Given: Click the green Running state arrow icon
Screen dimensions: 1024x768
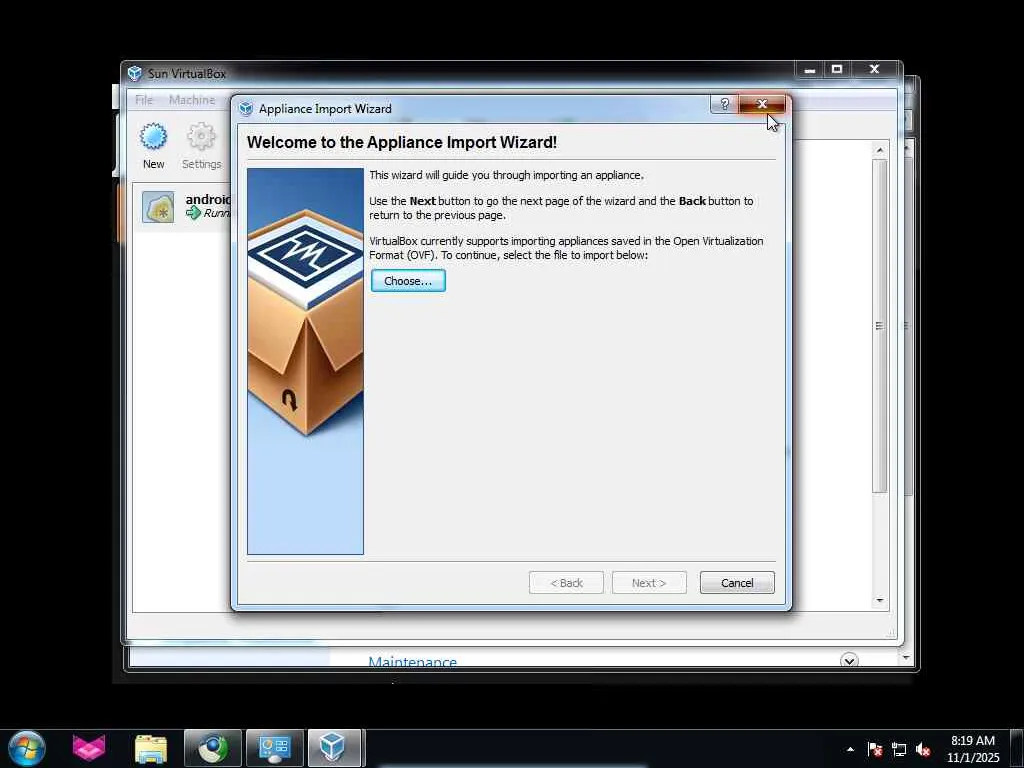Looking at the screenshot, I should (193, 213).
